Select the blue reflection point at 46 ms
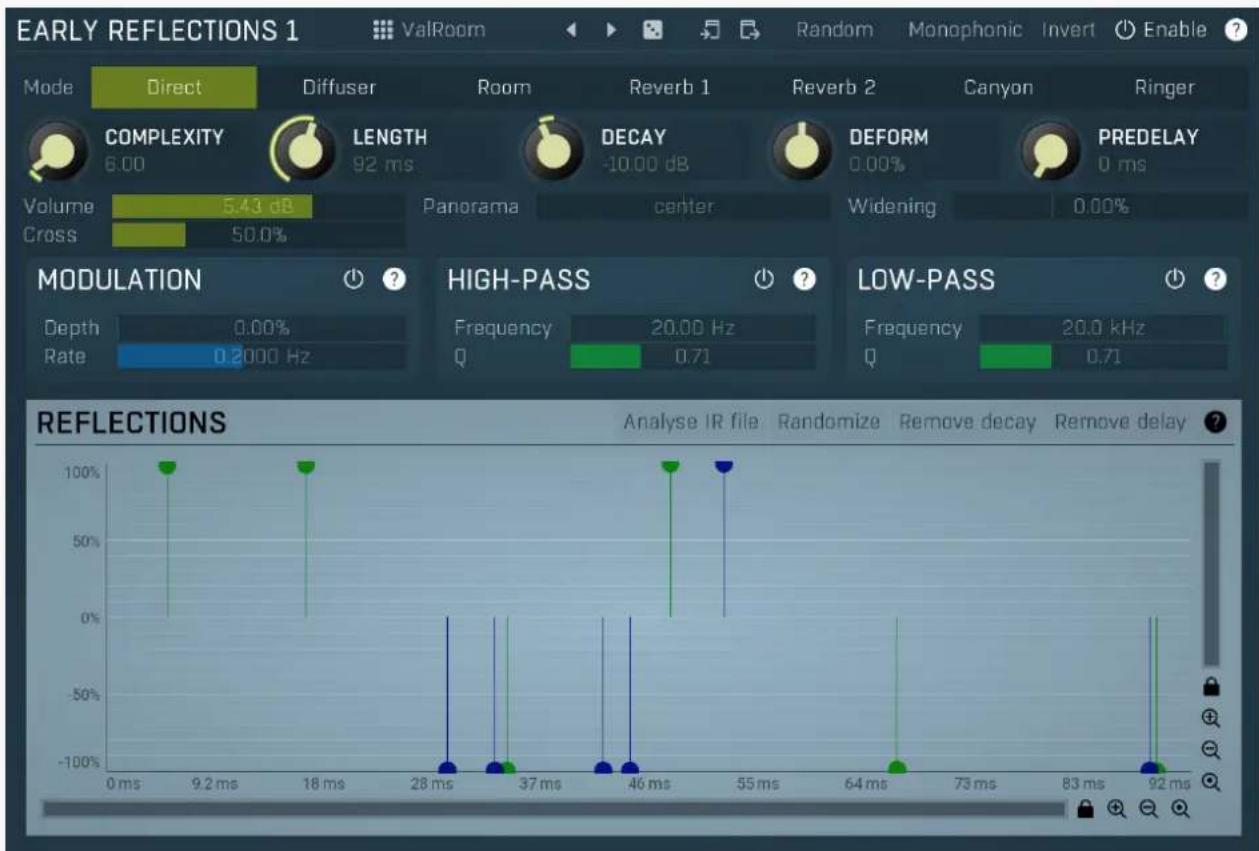The height and width of the screenshot is (851, 1259). [x=629, y=768]
